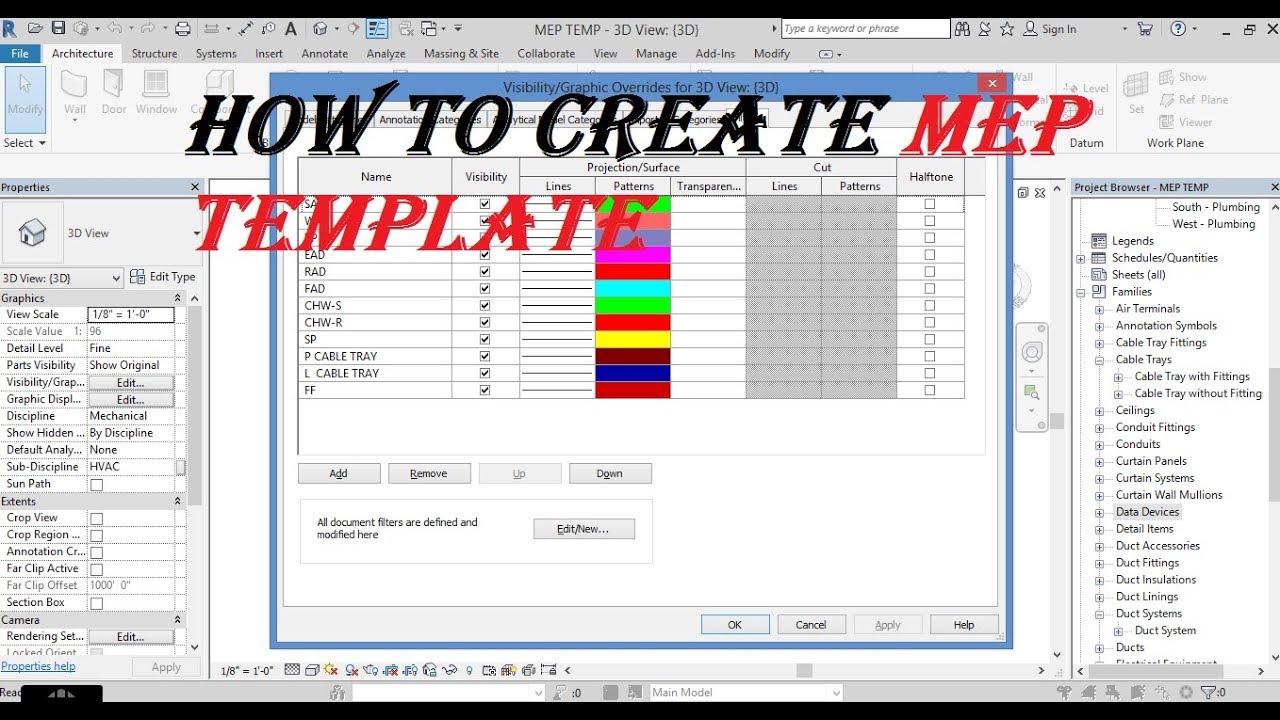This screenshot has height=720, width=1280.
Task: Click the Edit/New... filters button
Action: click(584, 529)
